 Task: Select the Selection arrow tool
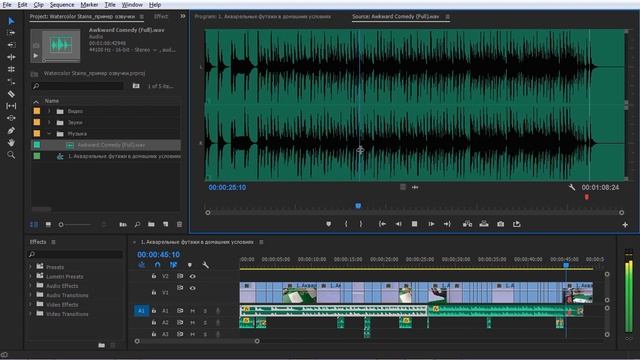[x=11, y=20]
